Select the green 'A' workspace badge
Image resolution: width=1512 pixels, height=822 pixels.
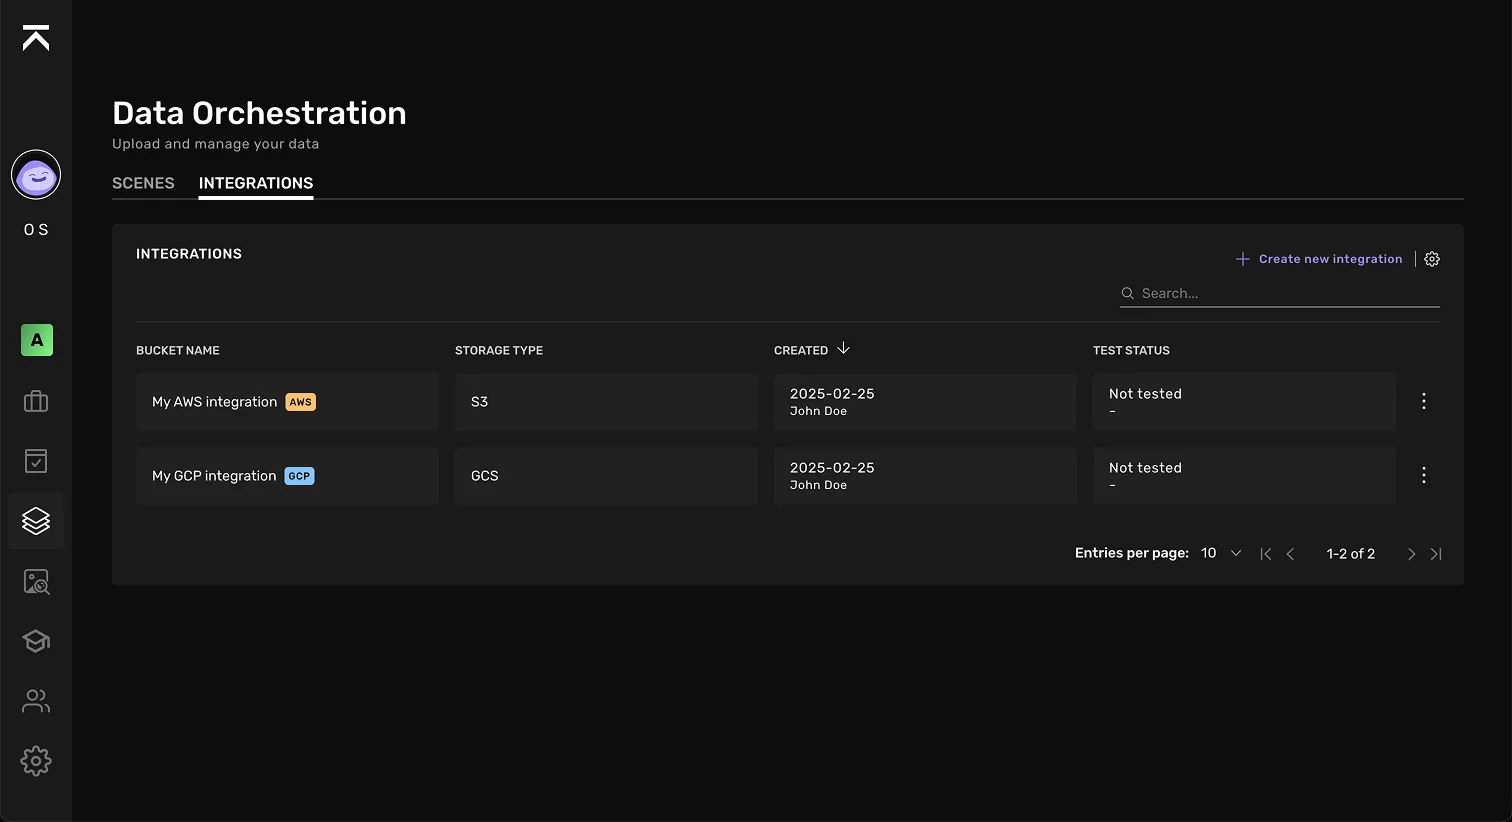(x=37, y=340)
